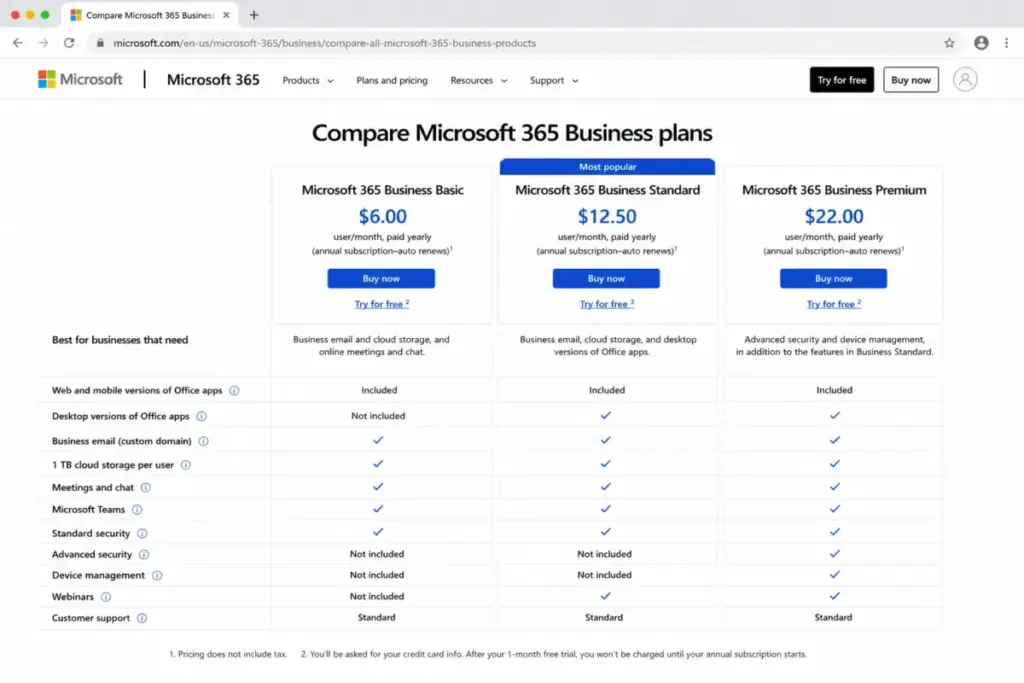Click the black Try for free button
Viewport: 1024px width, 683px height.
841,80
